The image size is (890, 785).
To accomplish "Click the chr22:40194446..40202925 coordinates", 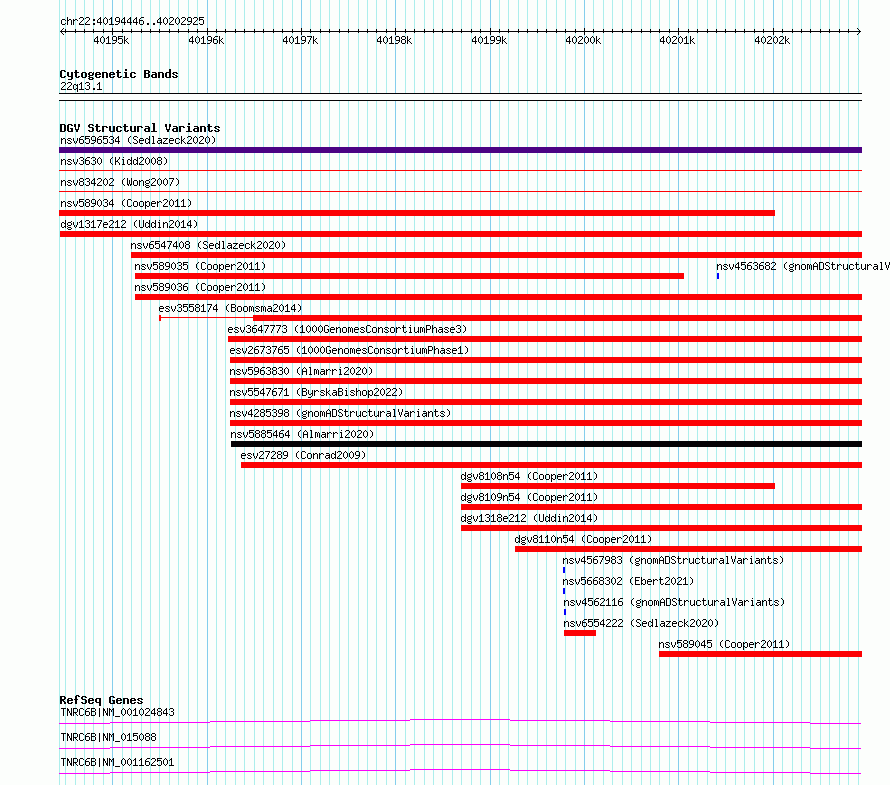I will (132, 21).
